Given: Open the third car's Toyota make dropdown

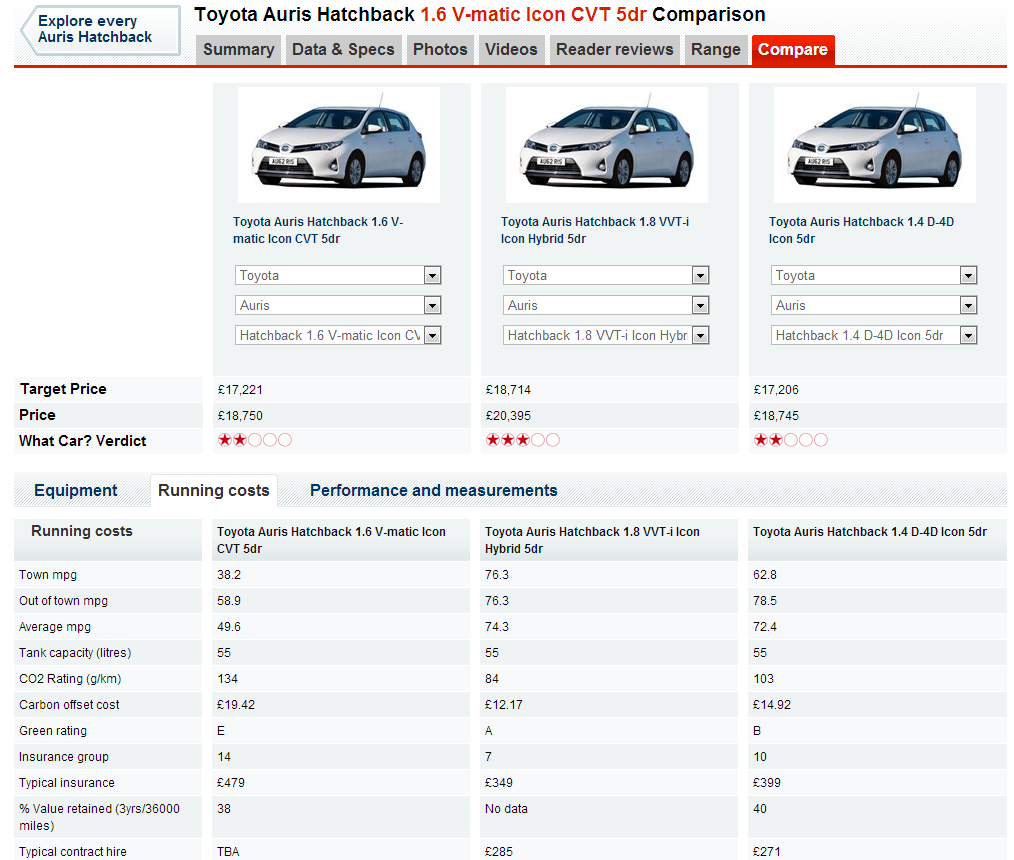Looking at the screenshot, I should click(874, 275).
